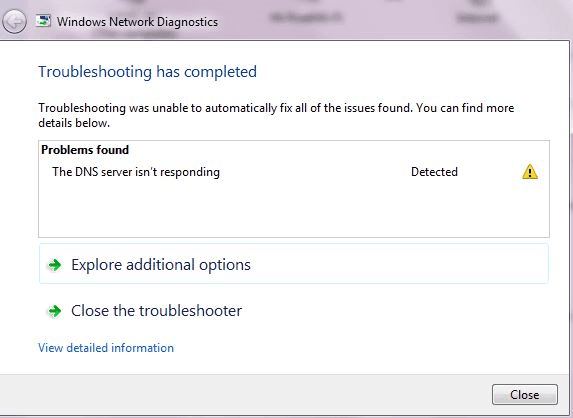The image size is (573, 418).
Task: Click green arrow beside Explore additional options
Action: pos(55,265)
